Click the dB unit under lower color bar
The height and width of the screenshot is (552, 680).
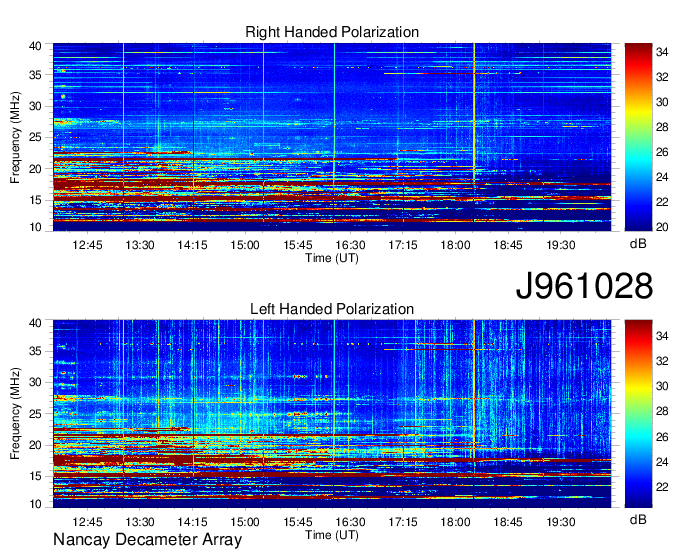click(638, 520)
